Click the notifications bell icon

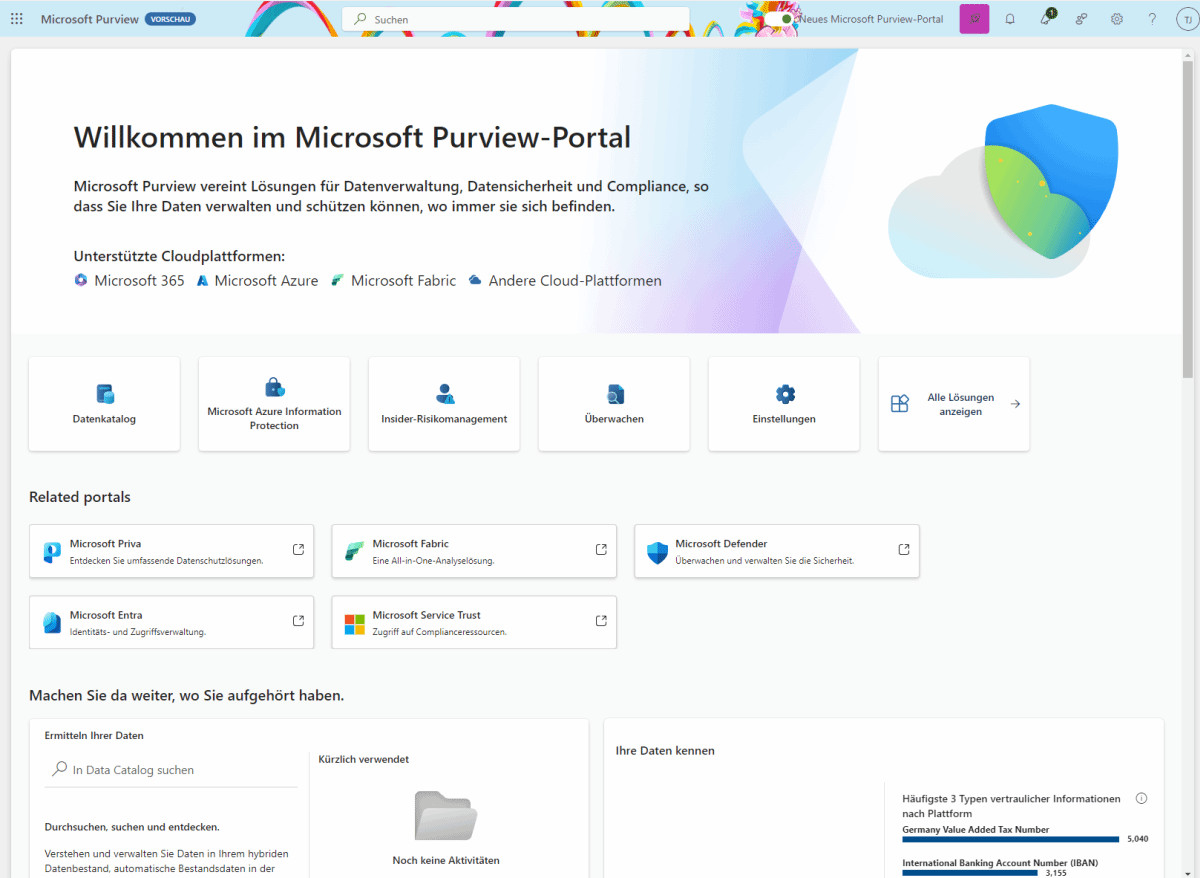coord(1010,18)
